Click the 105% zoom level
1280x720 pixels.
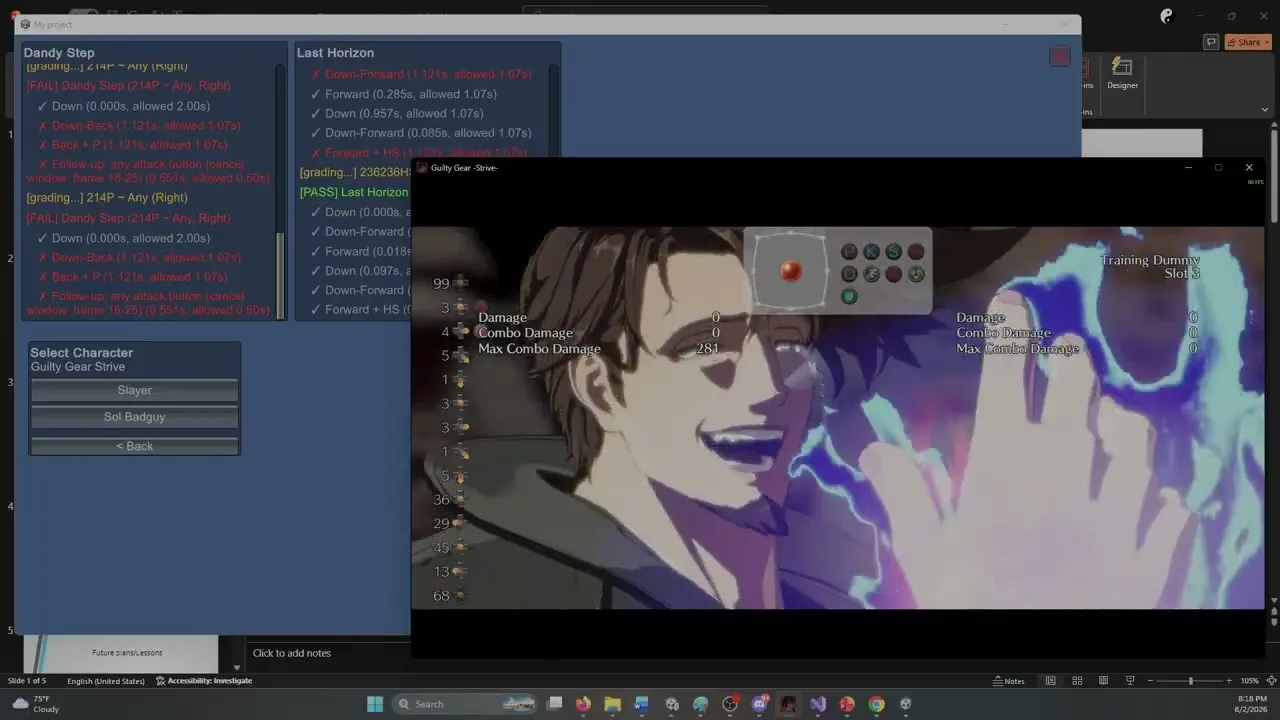click(1249, 681)
